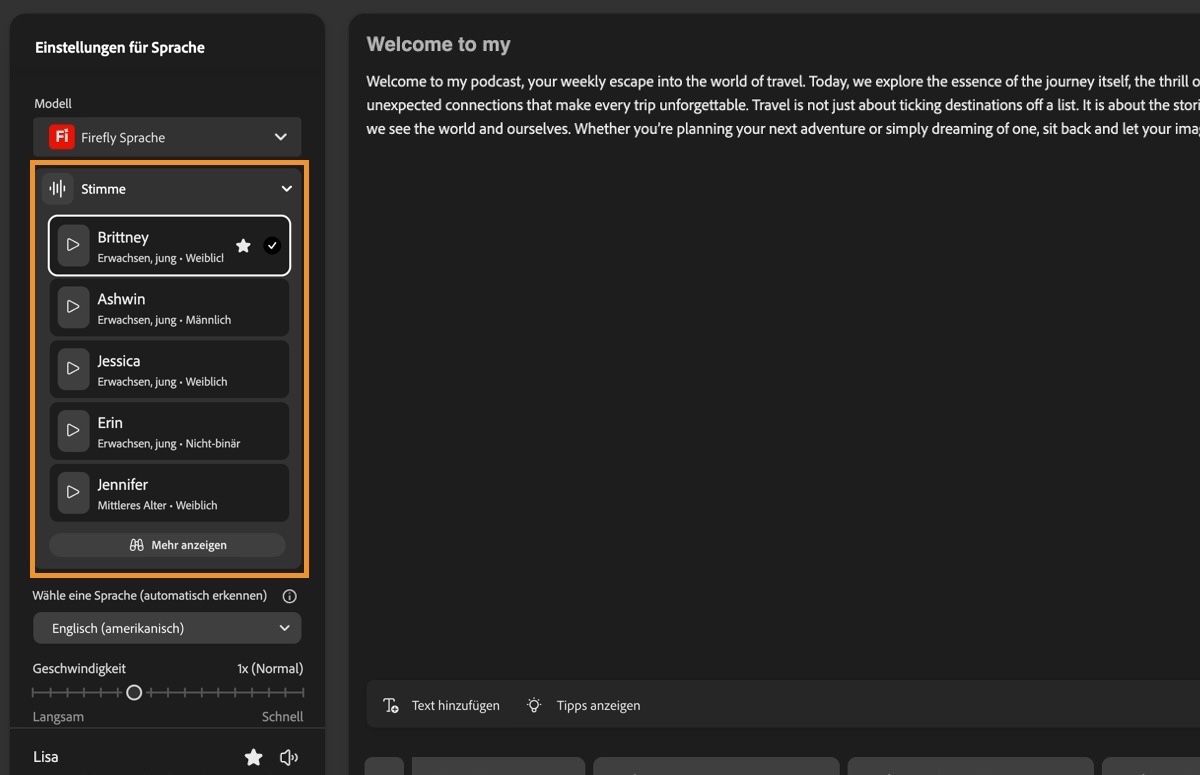Image resolution: width=1200 pixels, height=775 pixels.
Task: Click the Mehr anzeigen button
Action: [x=167, y=544]
